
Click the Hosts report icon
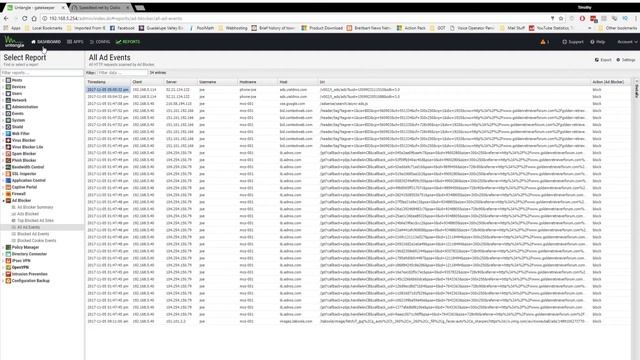click(x=8, y=80)
